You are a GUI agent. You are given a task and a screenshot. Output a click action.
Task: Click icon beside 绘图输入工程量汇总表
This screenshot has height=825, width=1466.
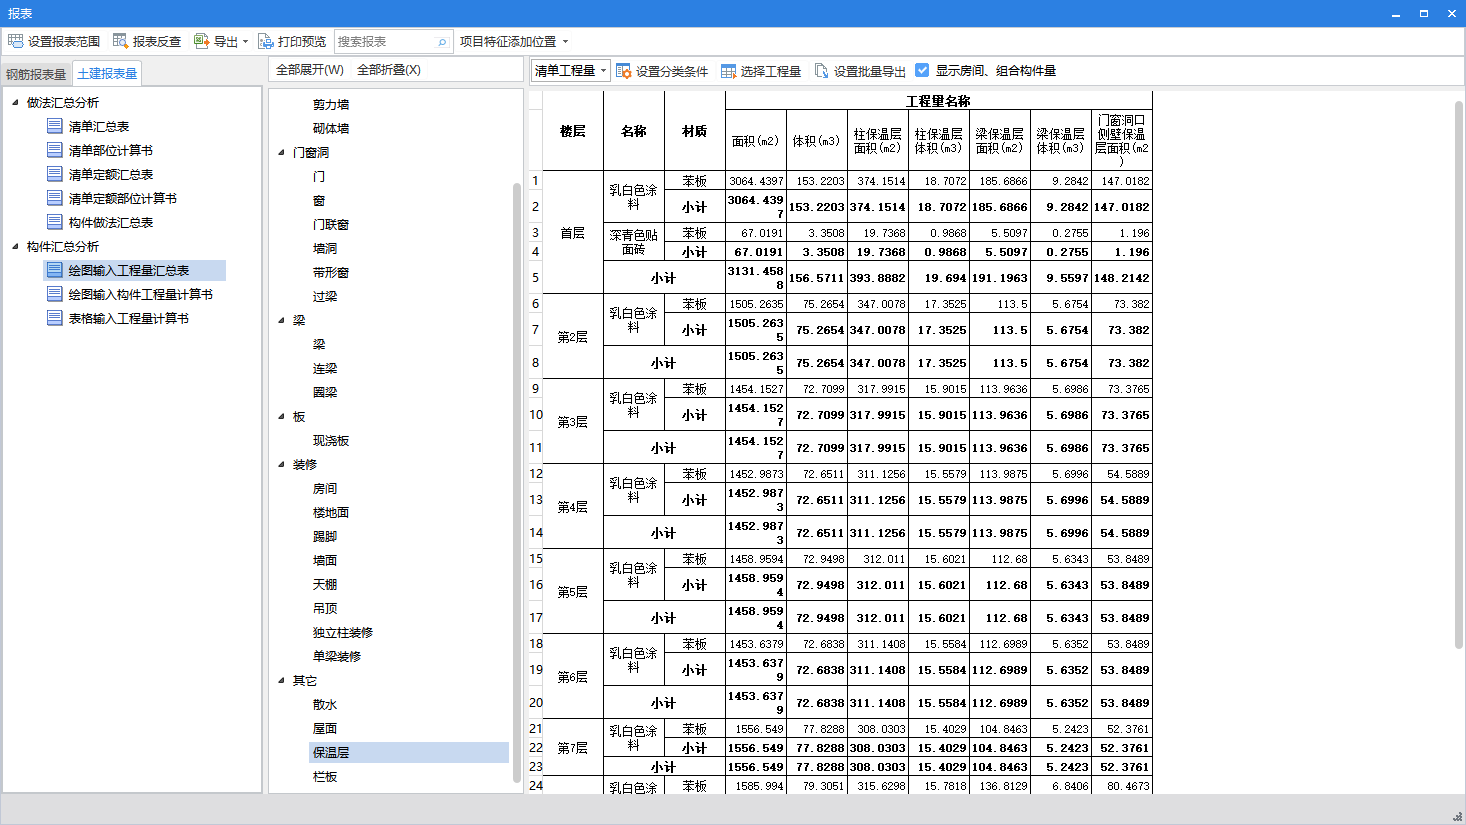coord(55,270)
